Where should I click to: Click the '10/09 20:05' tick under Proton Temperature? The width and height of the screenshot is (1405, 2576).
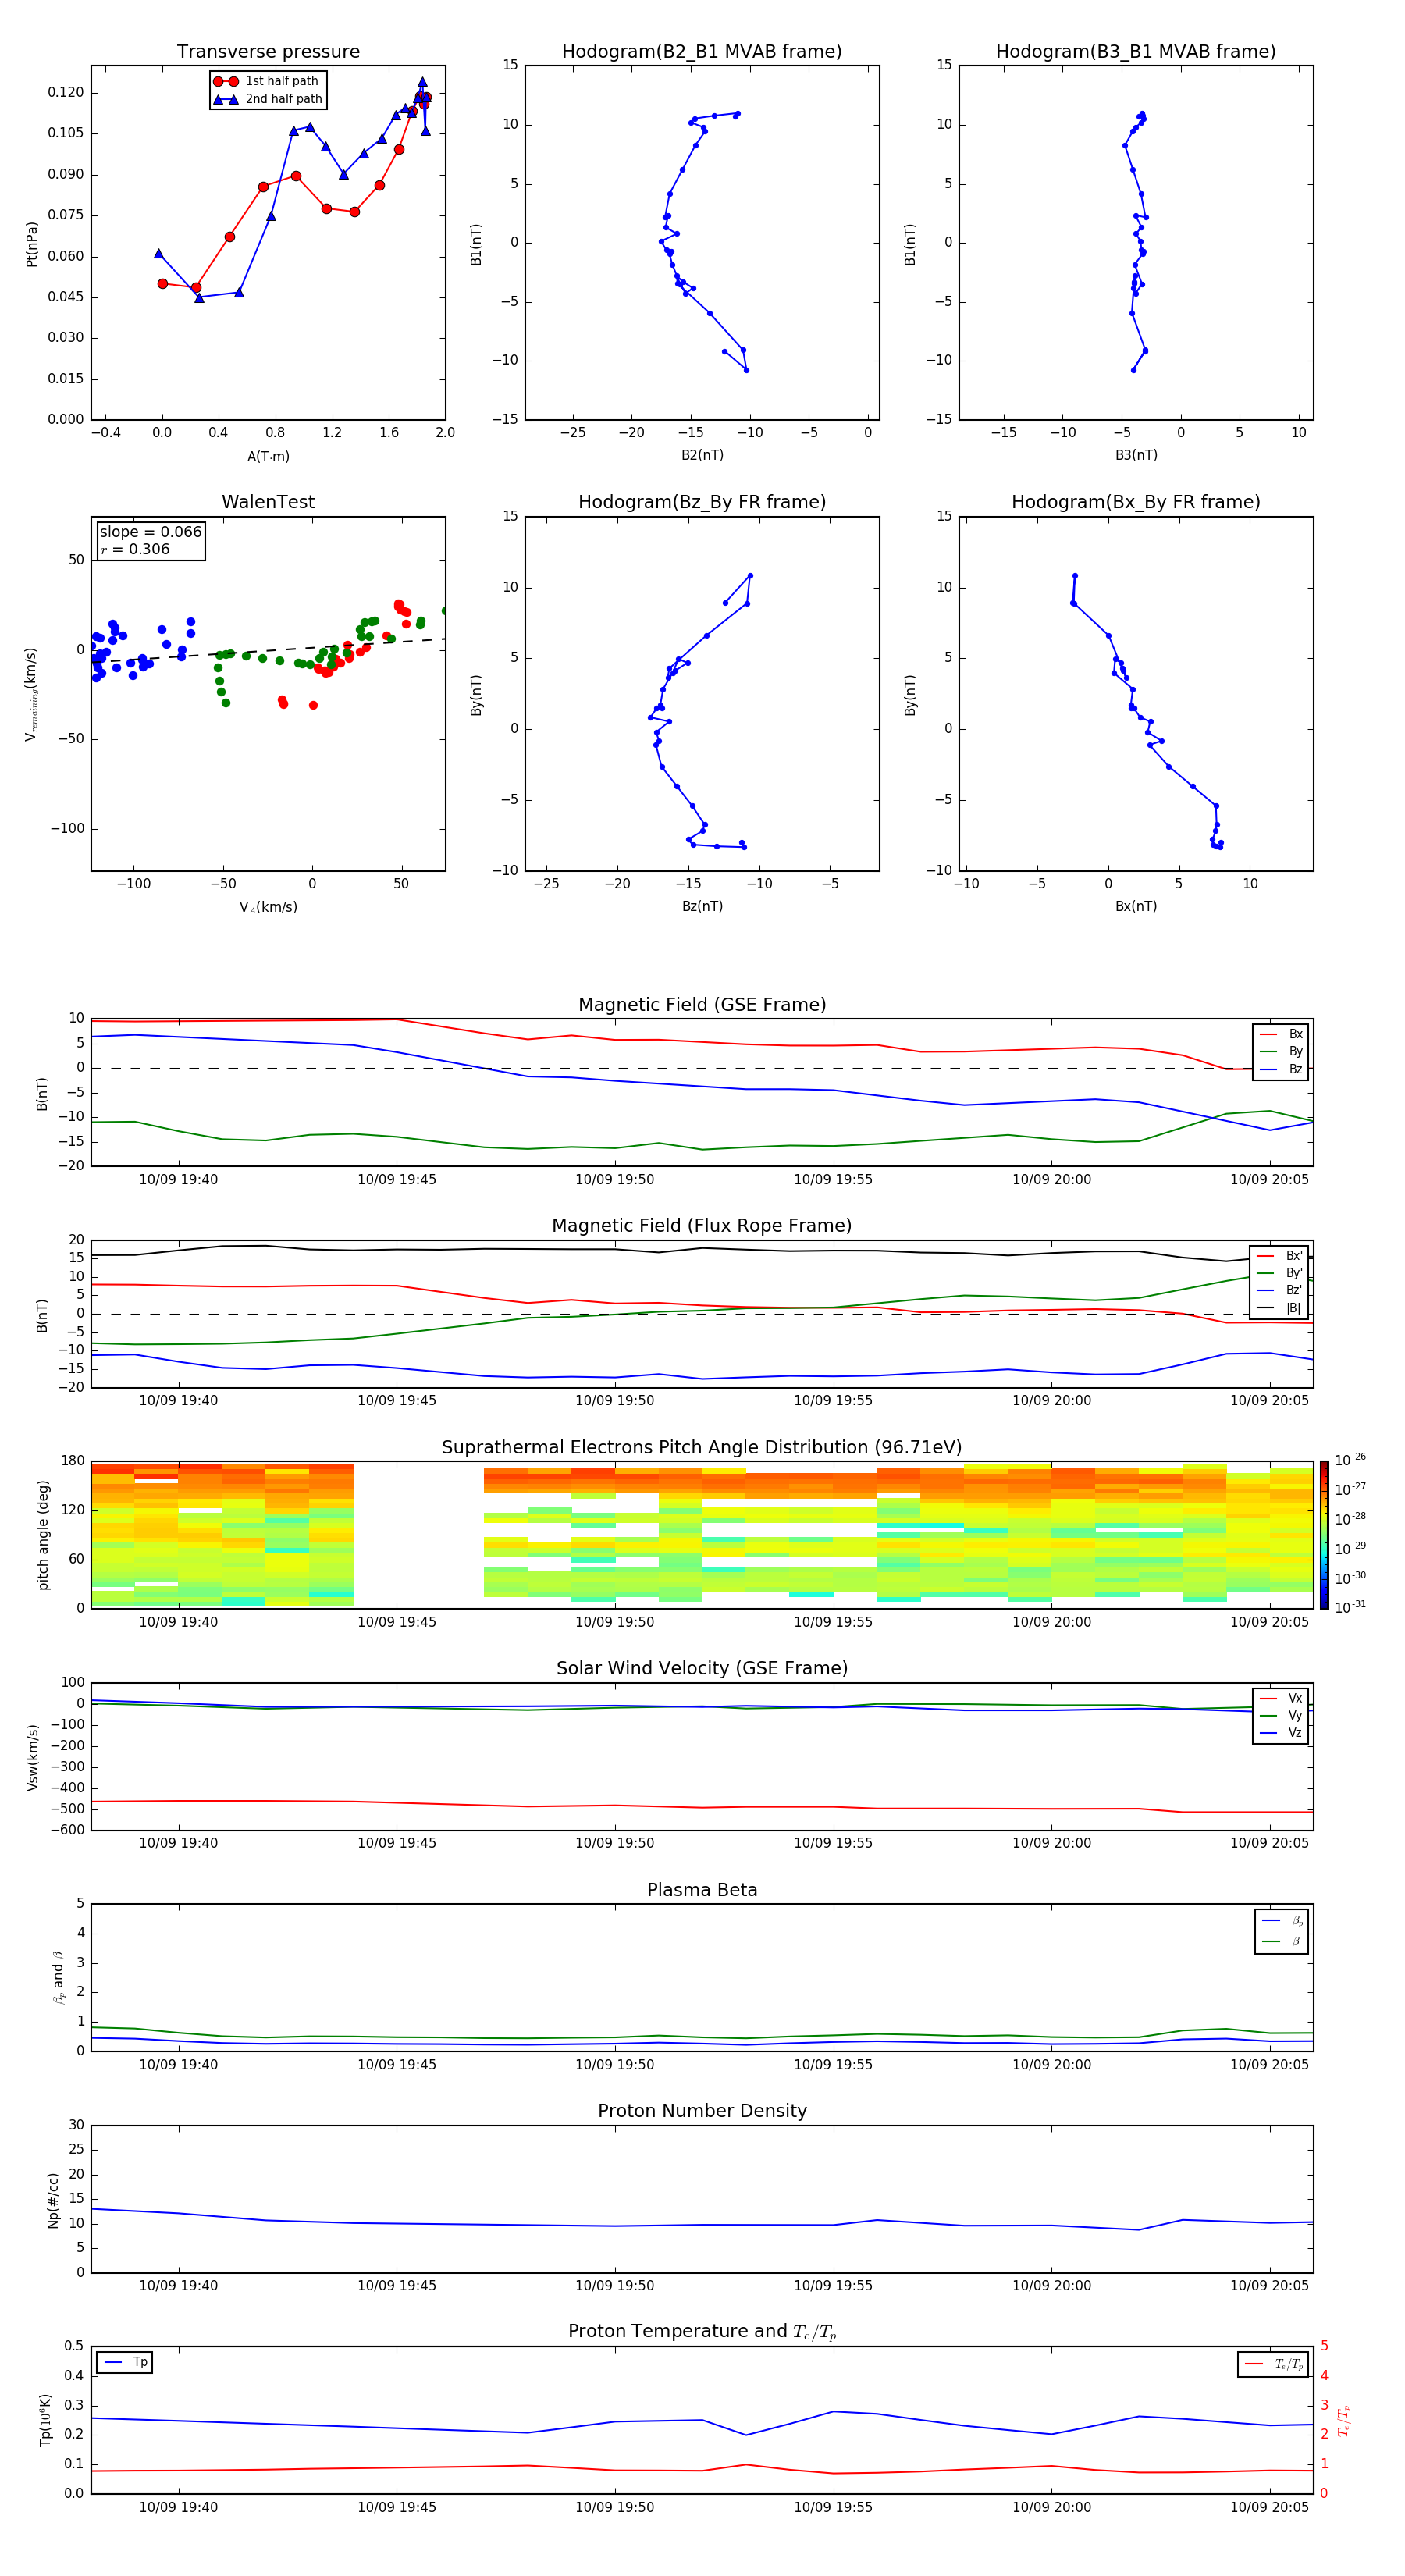point(1269,2507)
